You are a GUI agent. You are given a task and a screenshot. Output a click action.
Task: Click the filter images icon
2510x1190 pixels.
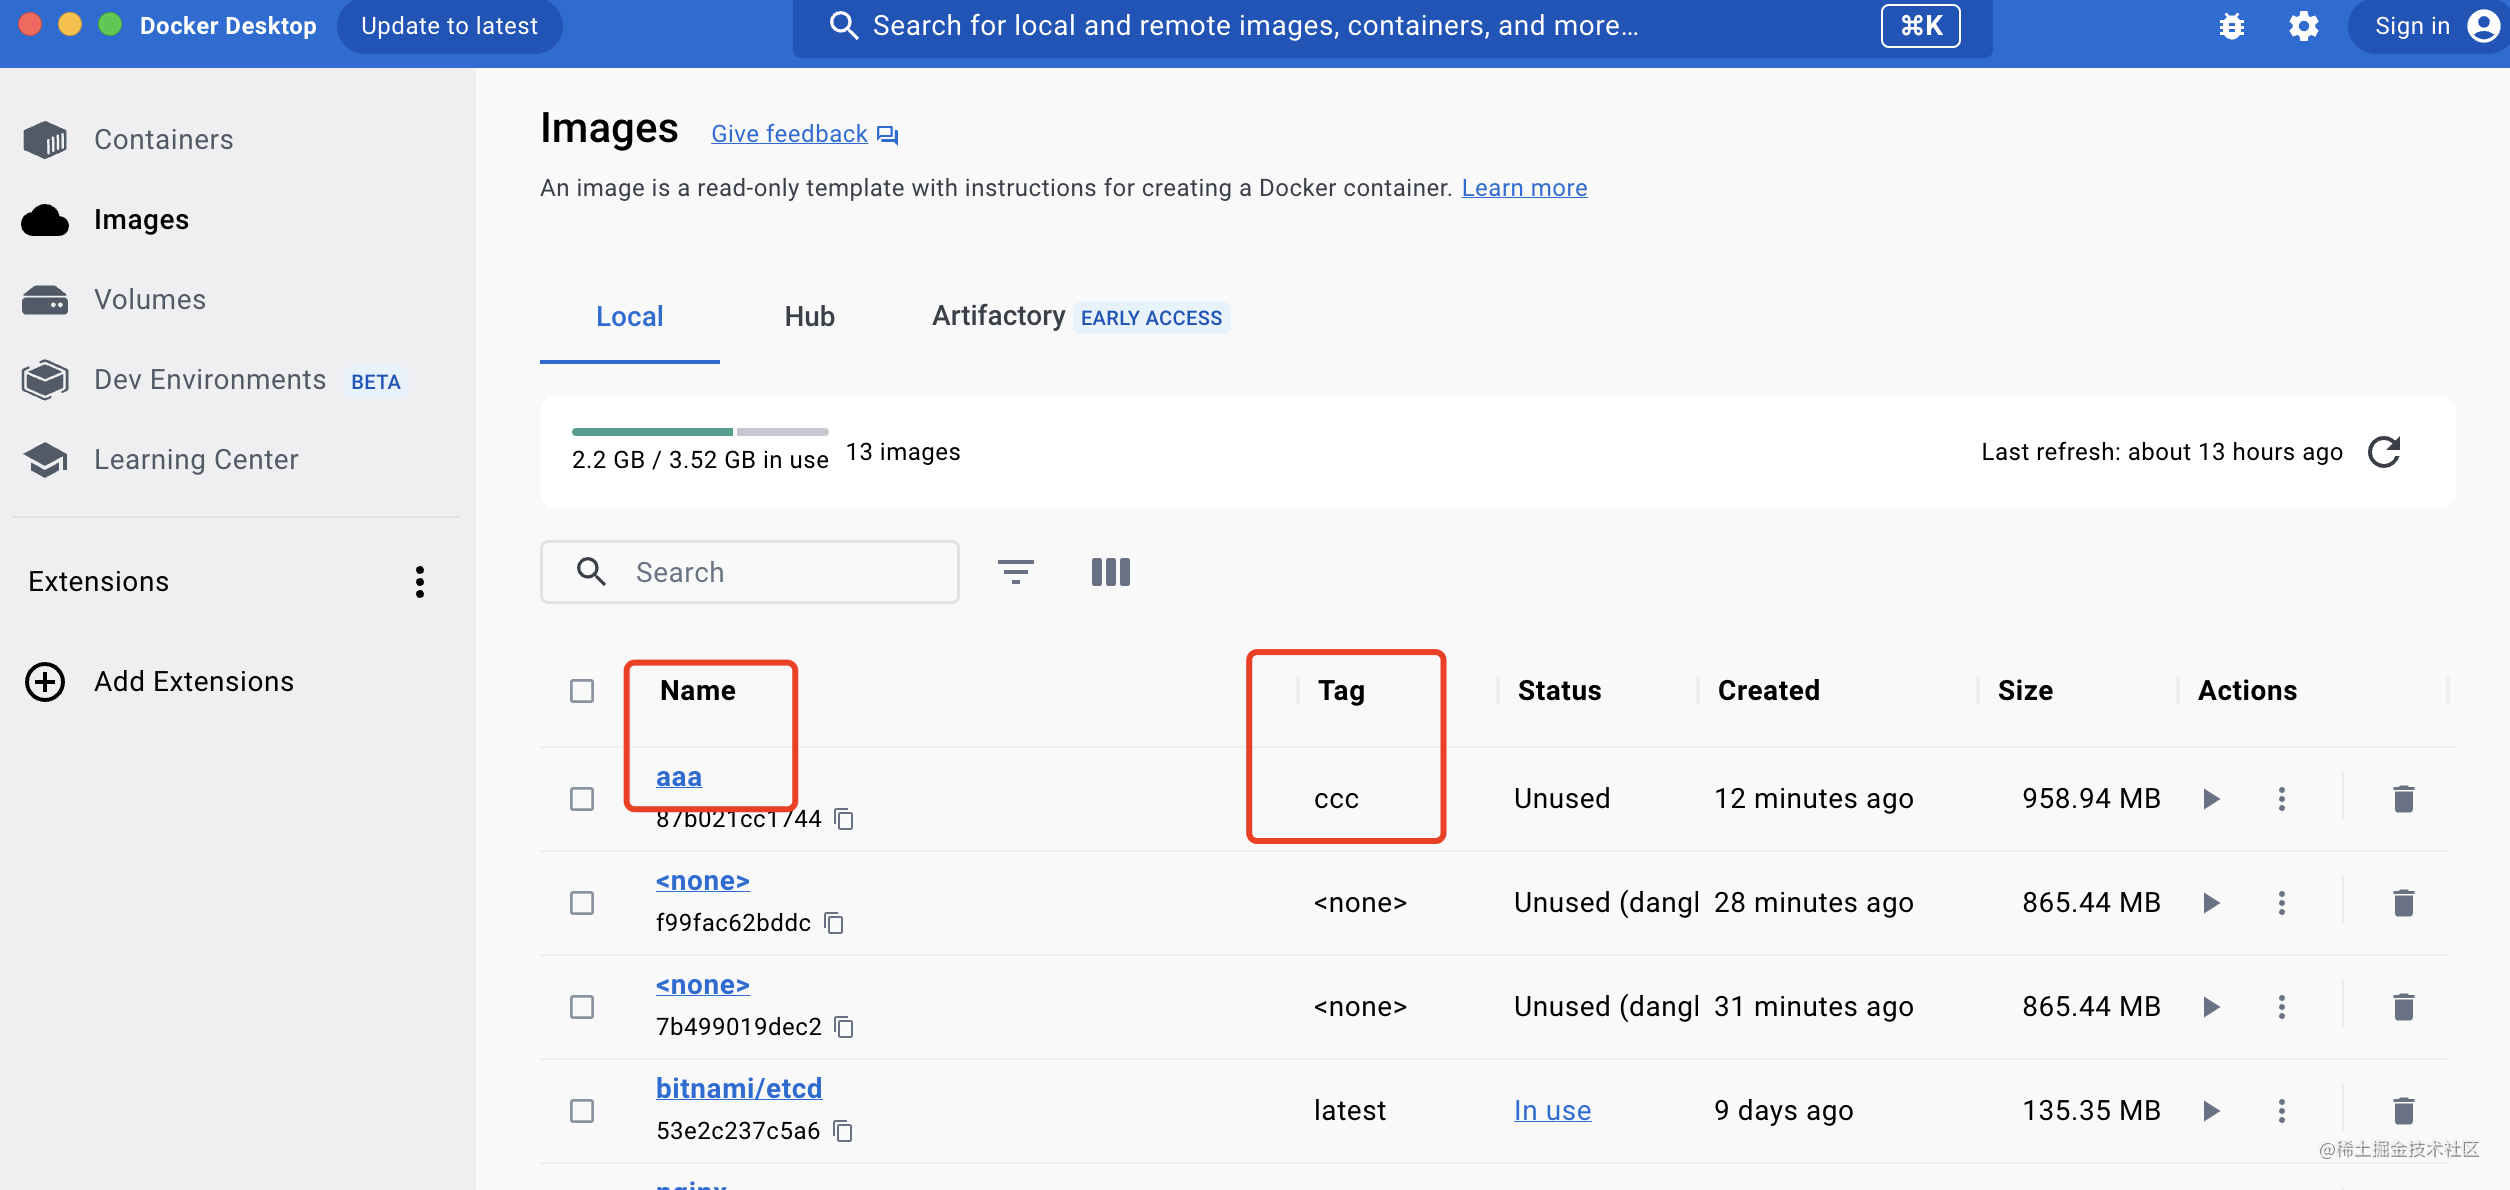coord(1015,572)
